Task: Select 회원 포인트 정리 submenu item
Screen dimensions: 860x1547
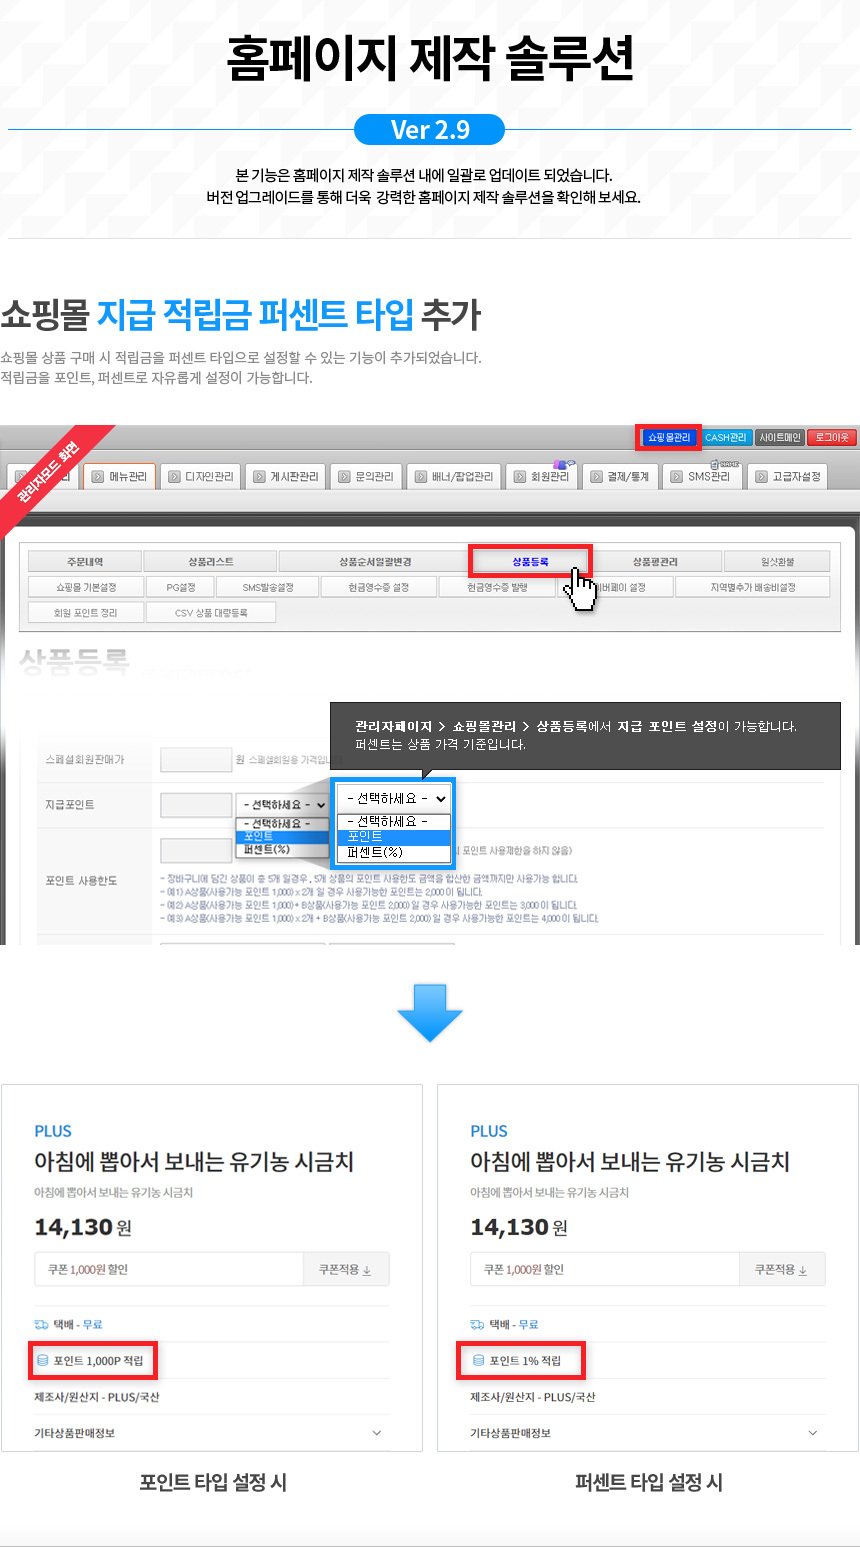Action: [86, 612]
